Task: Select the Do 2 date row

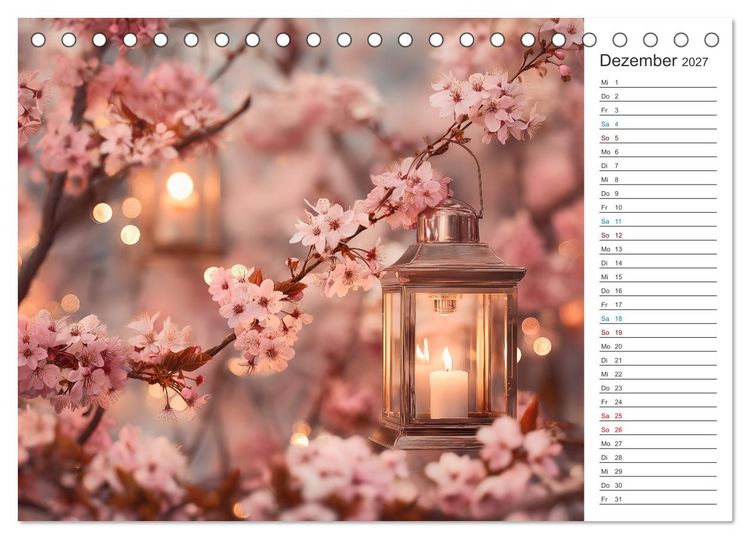Action: click(x=658, y=96)
